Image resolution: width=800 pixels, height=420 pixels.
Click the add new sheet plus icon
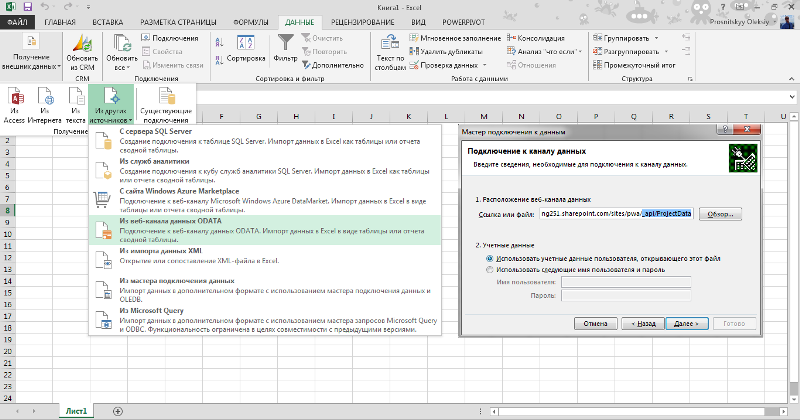(x=118, y=411)
